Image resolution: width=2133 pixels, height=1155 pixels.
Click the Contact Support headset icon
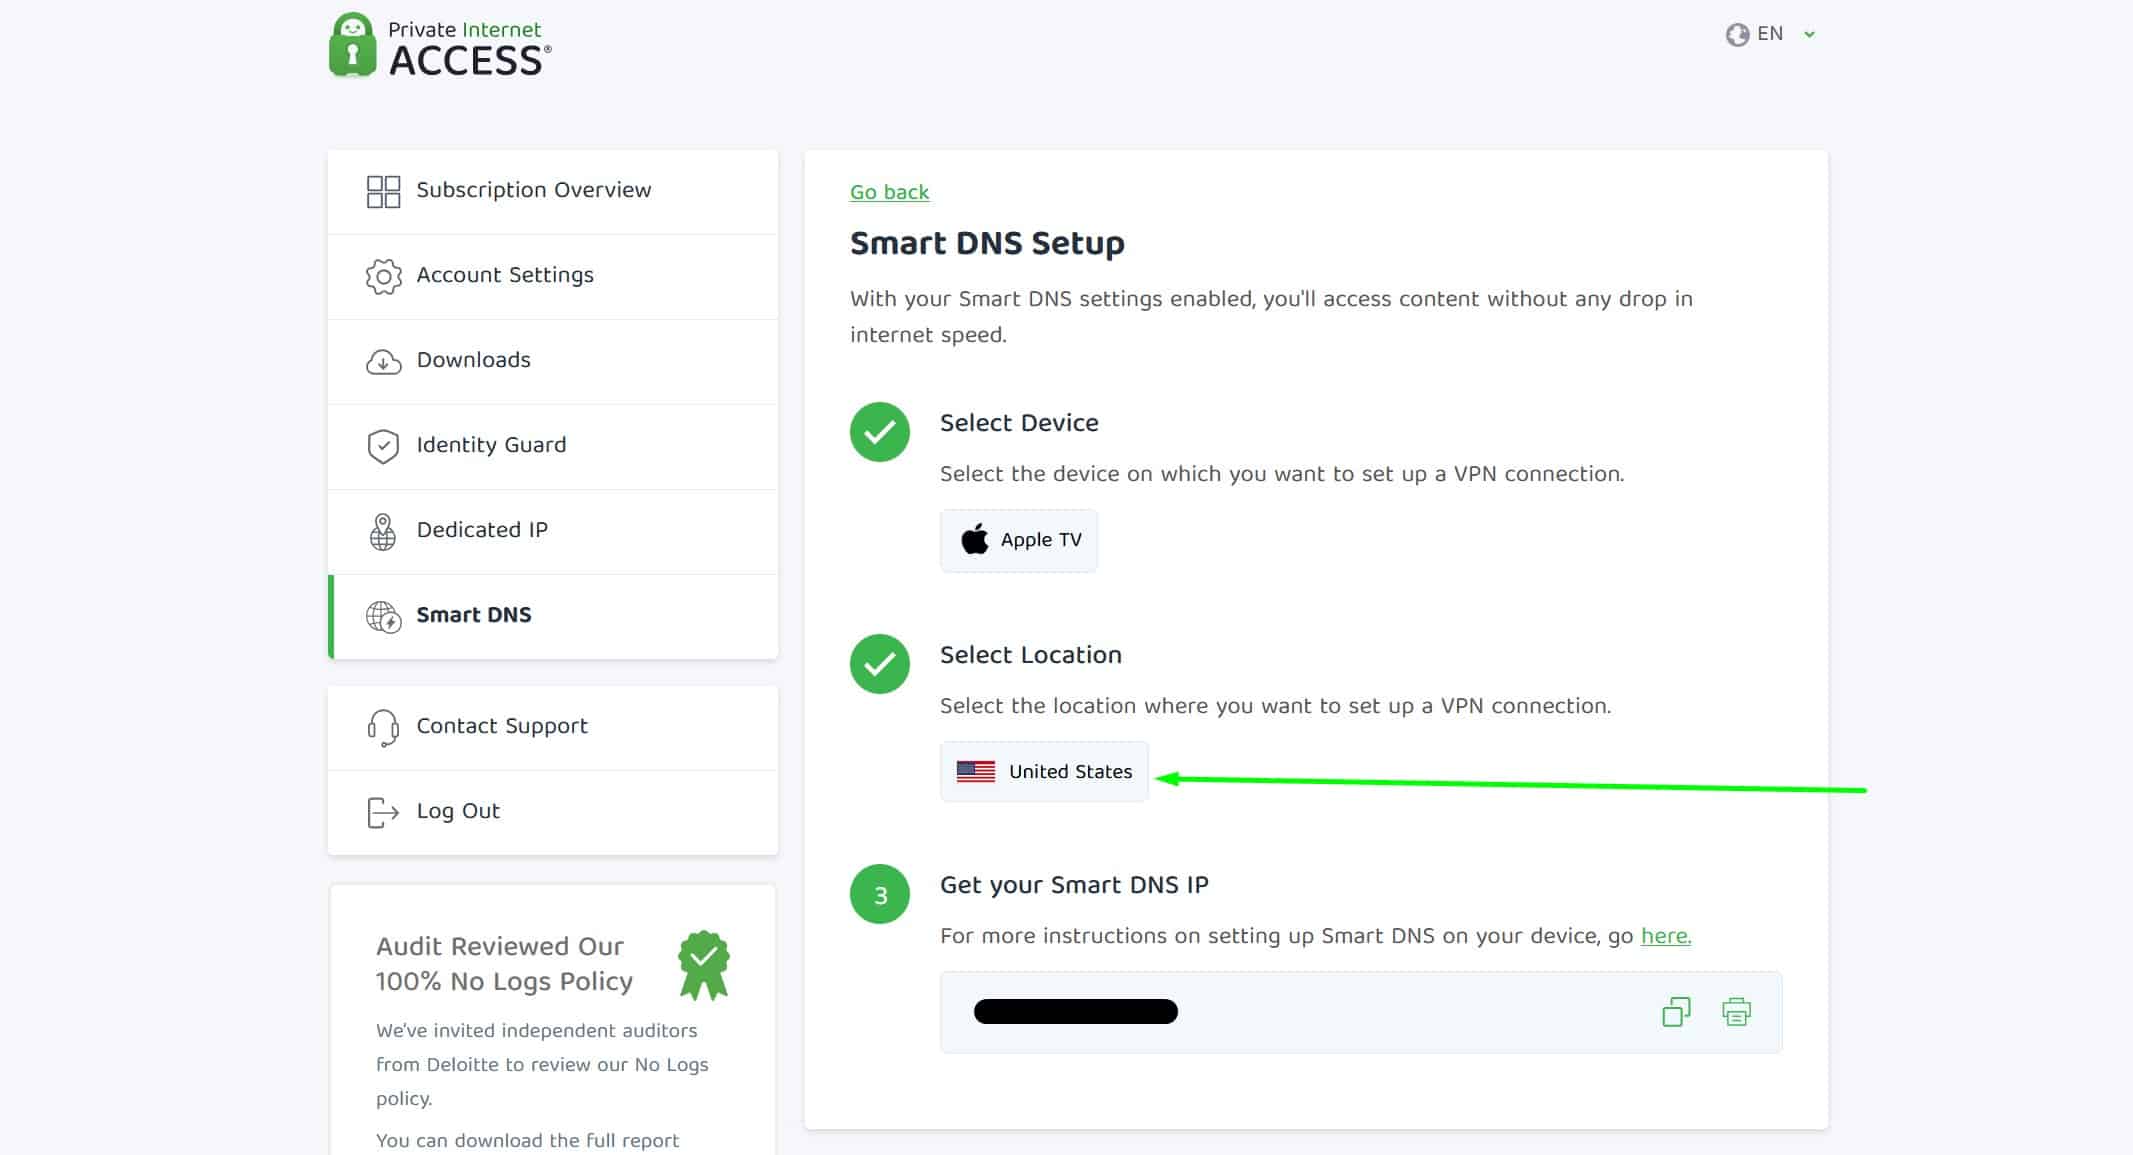pos(383,727)
